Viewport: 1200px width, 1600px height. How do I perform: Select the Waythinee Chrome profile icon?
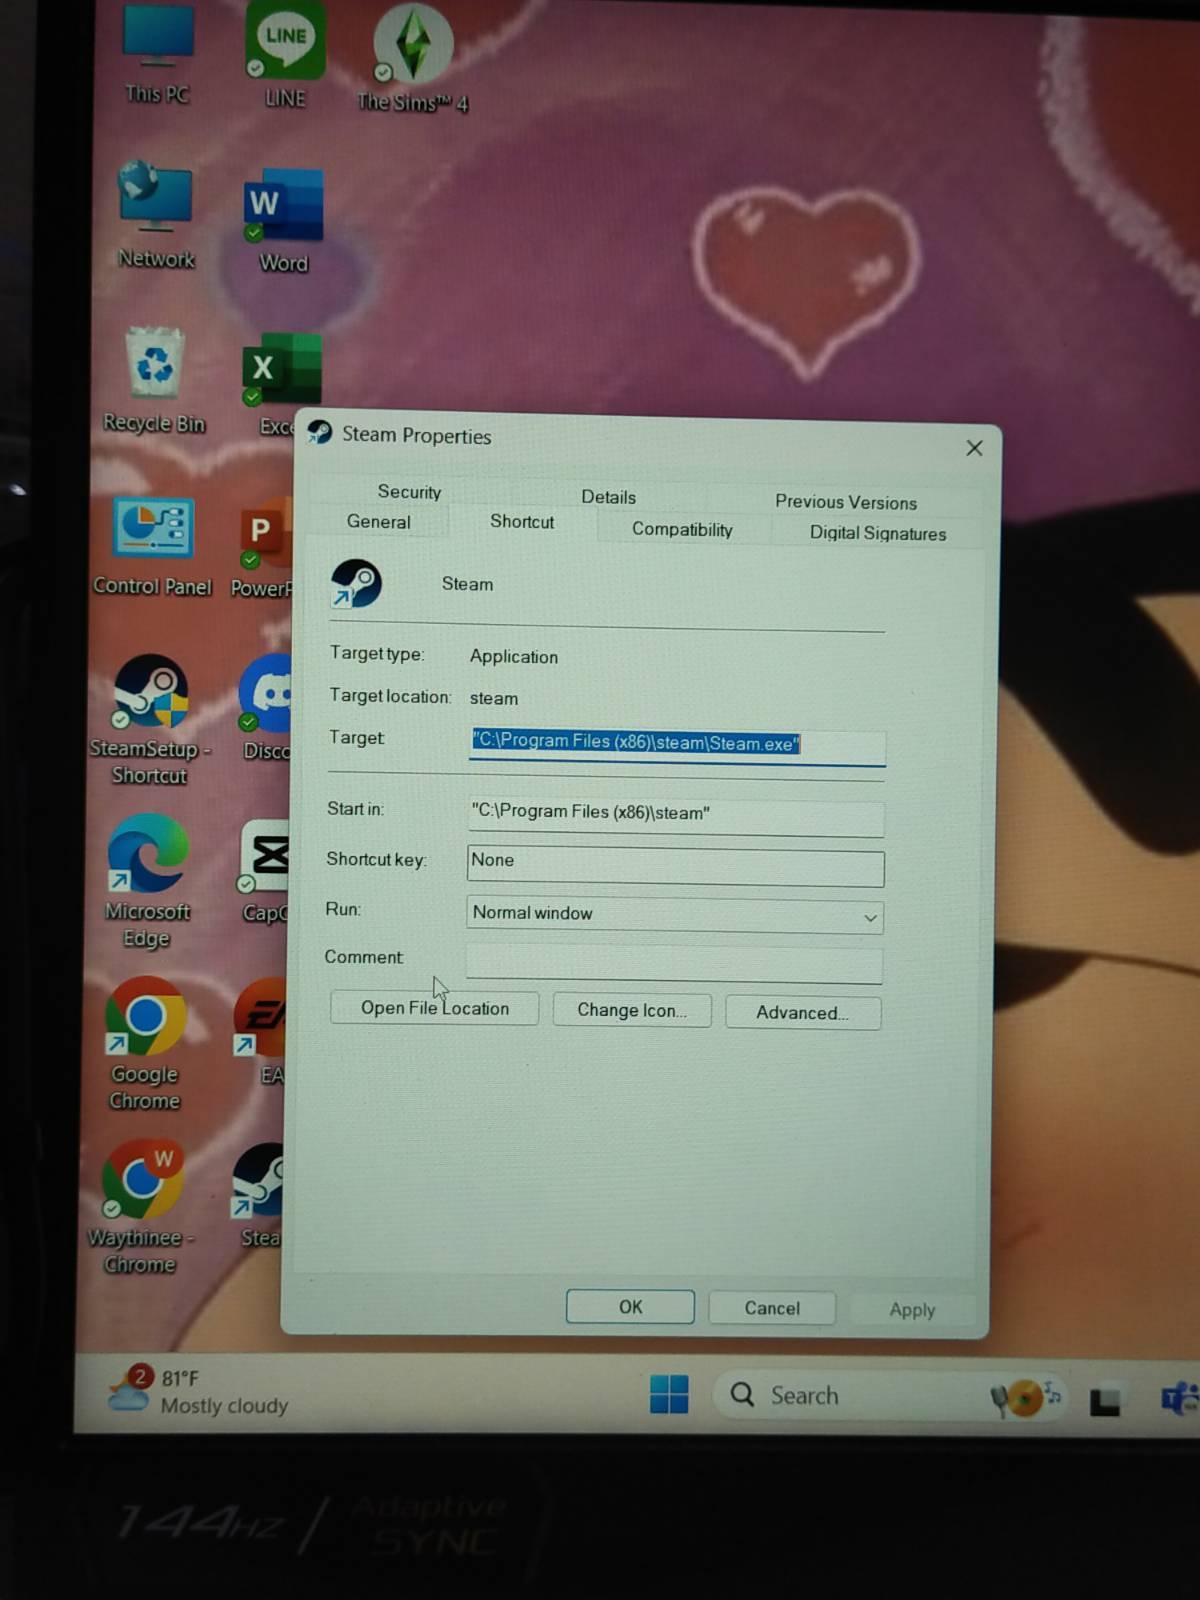(x=142, y=1208)
